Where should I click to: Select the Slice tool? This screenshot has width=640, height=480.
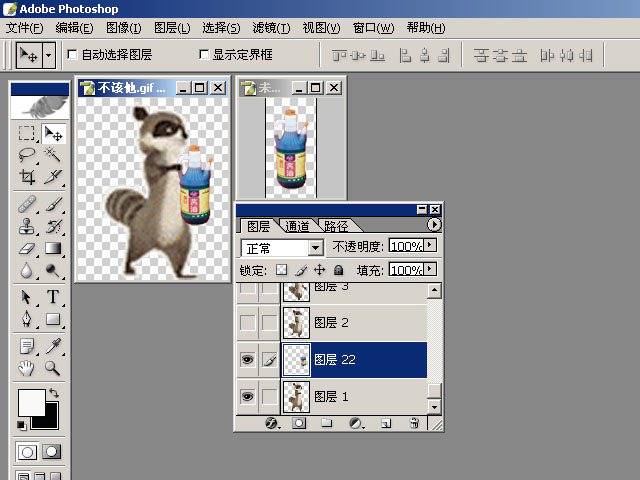pos(53,177)
